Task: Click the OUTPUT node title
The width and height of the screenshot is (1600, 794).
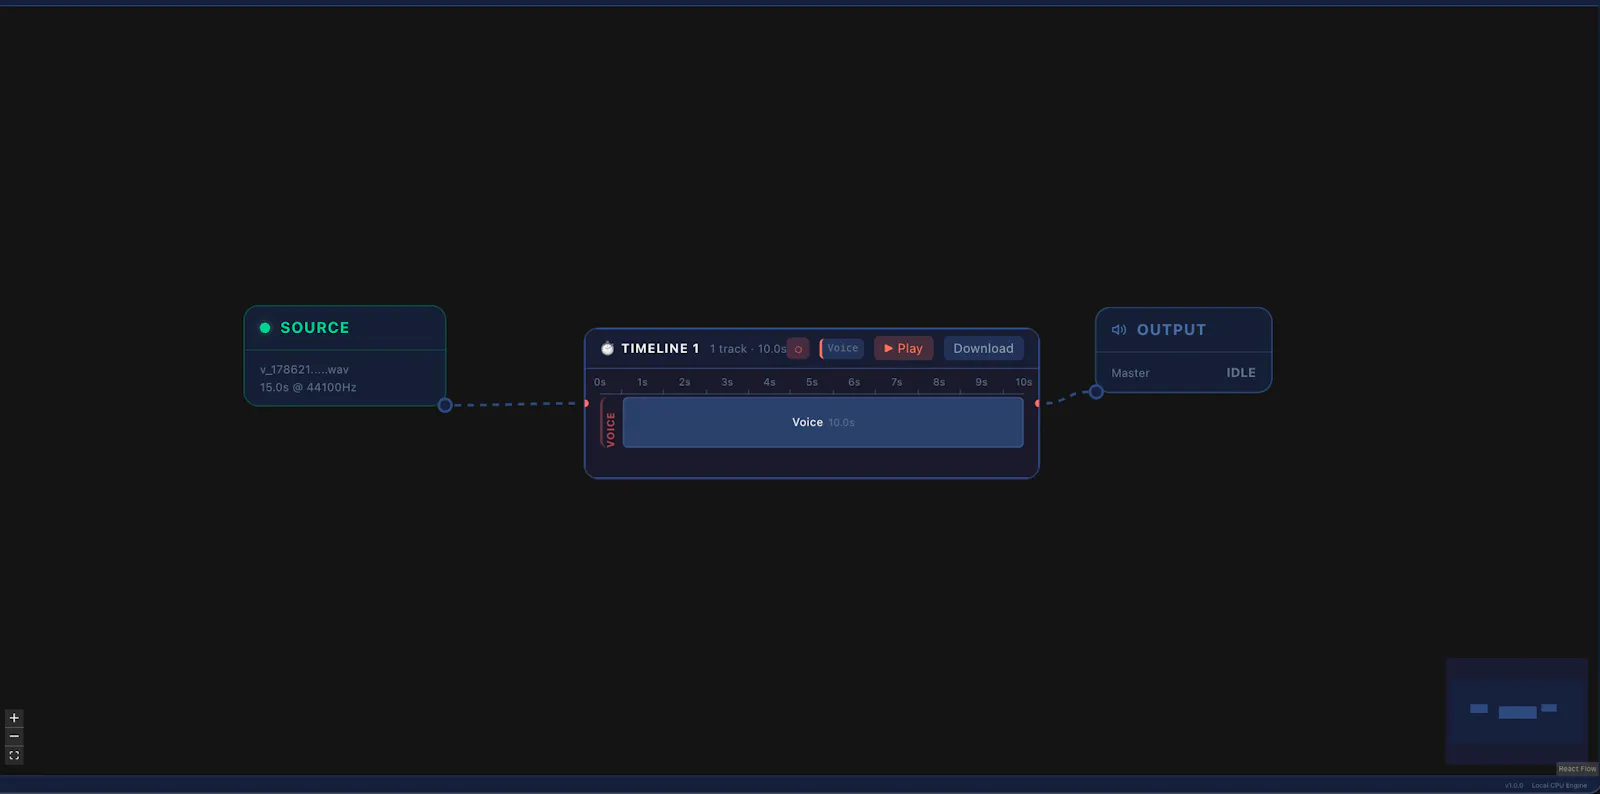Action: pos(1171,330)
